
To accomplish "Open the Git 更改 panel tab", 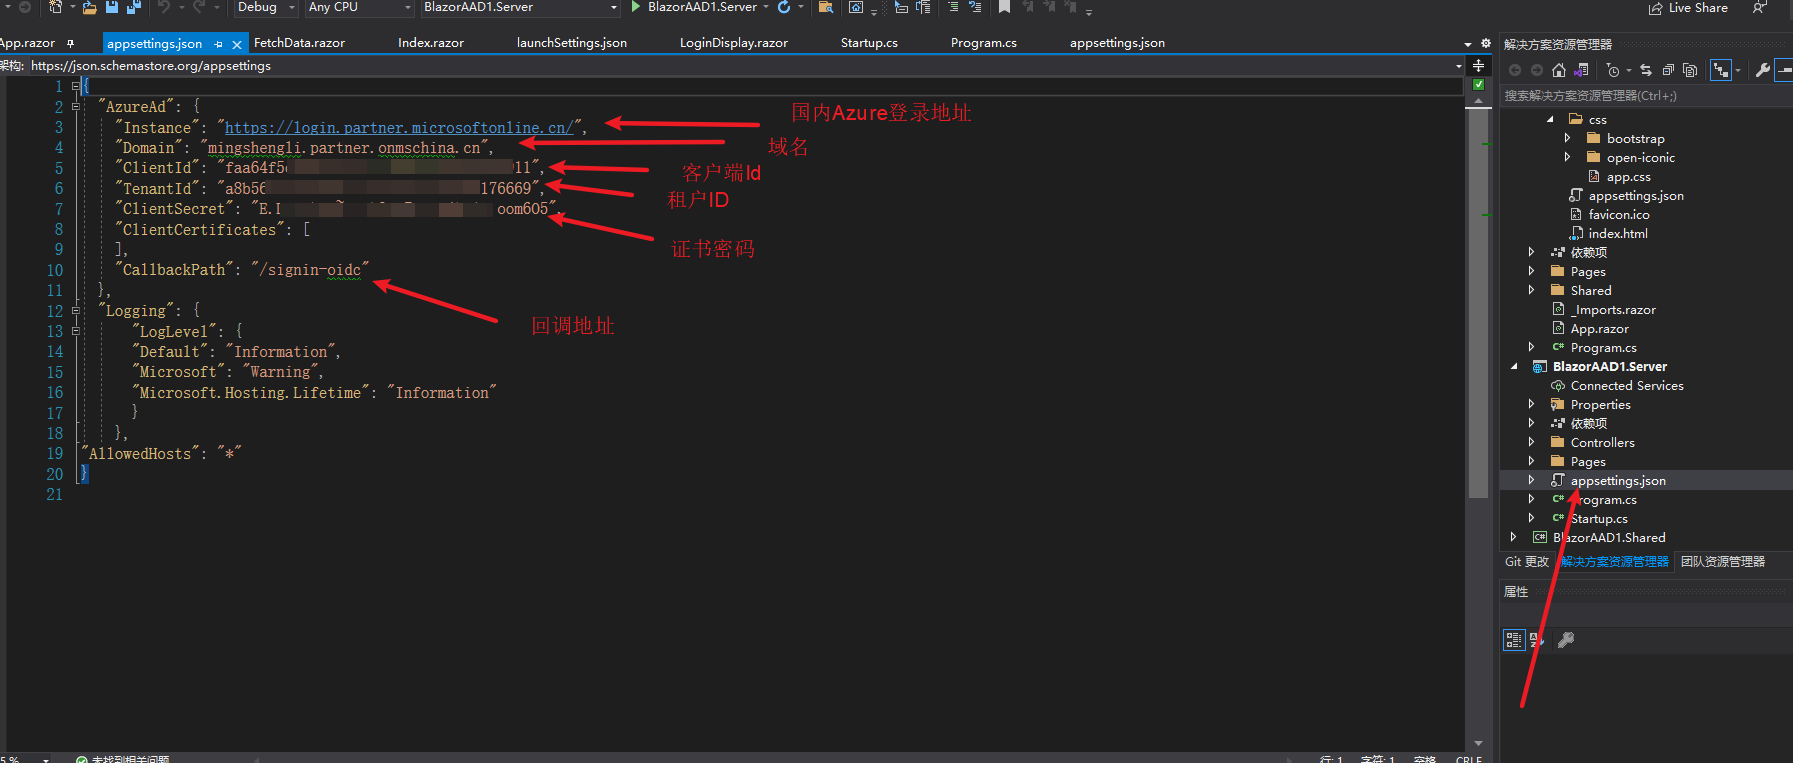I will point(1527,562).
